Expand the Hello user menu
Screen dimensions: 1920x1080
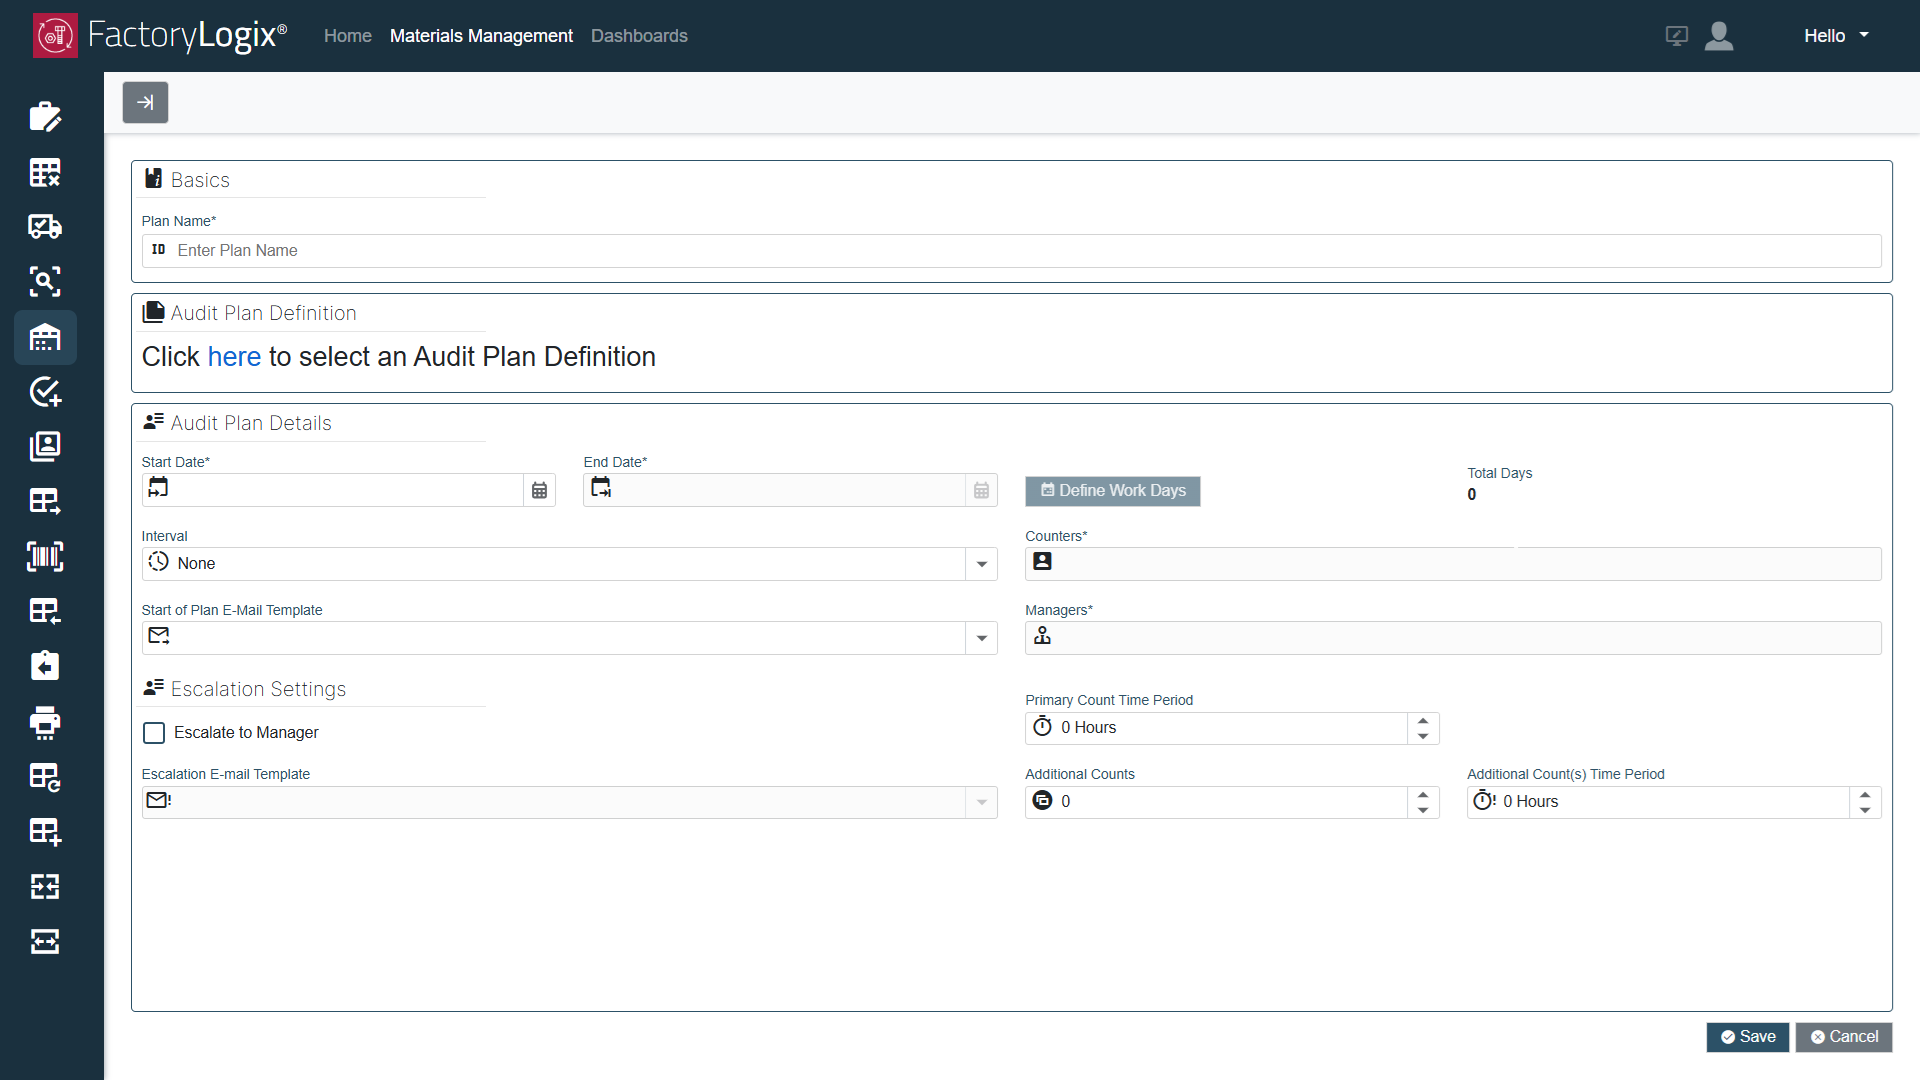1836,36
